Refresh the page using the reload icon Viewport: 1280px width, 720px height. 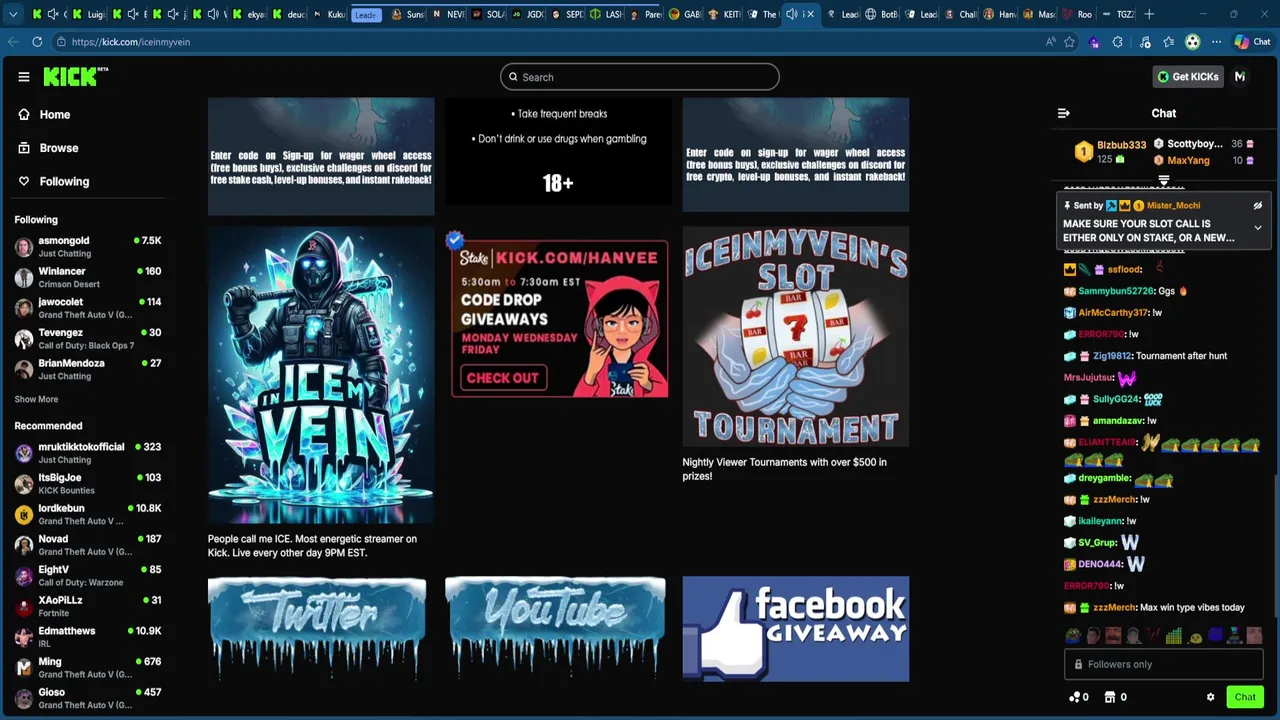coord(37,42)
